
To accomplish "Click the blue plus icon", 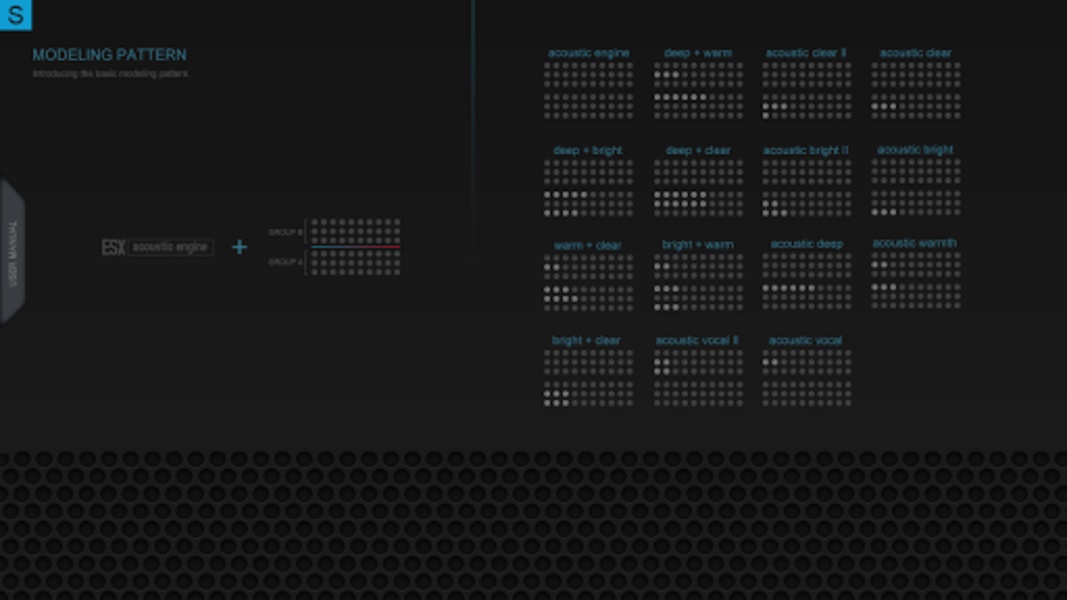I will click(x=240, y=247).
